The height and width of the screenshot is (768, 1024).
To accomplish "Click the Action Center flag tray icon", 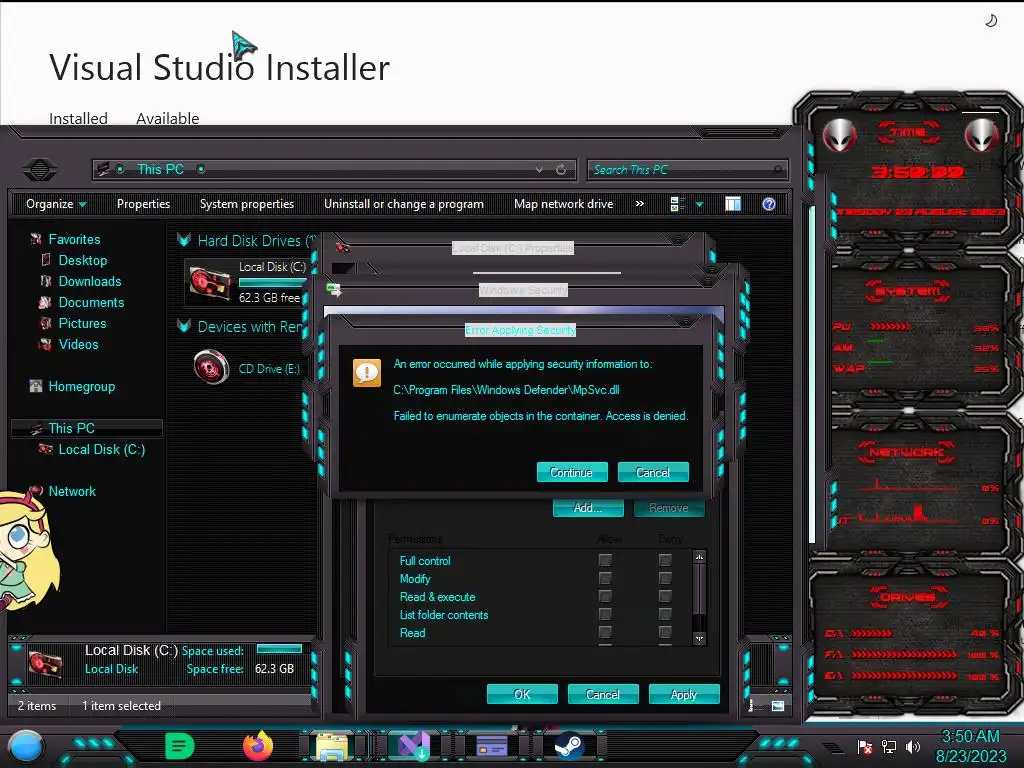I will point(865,747).
